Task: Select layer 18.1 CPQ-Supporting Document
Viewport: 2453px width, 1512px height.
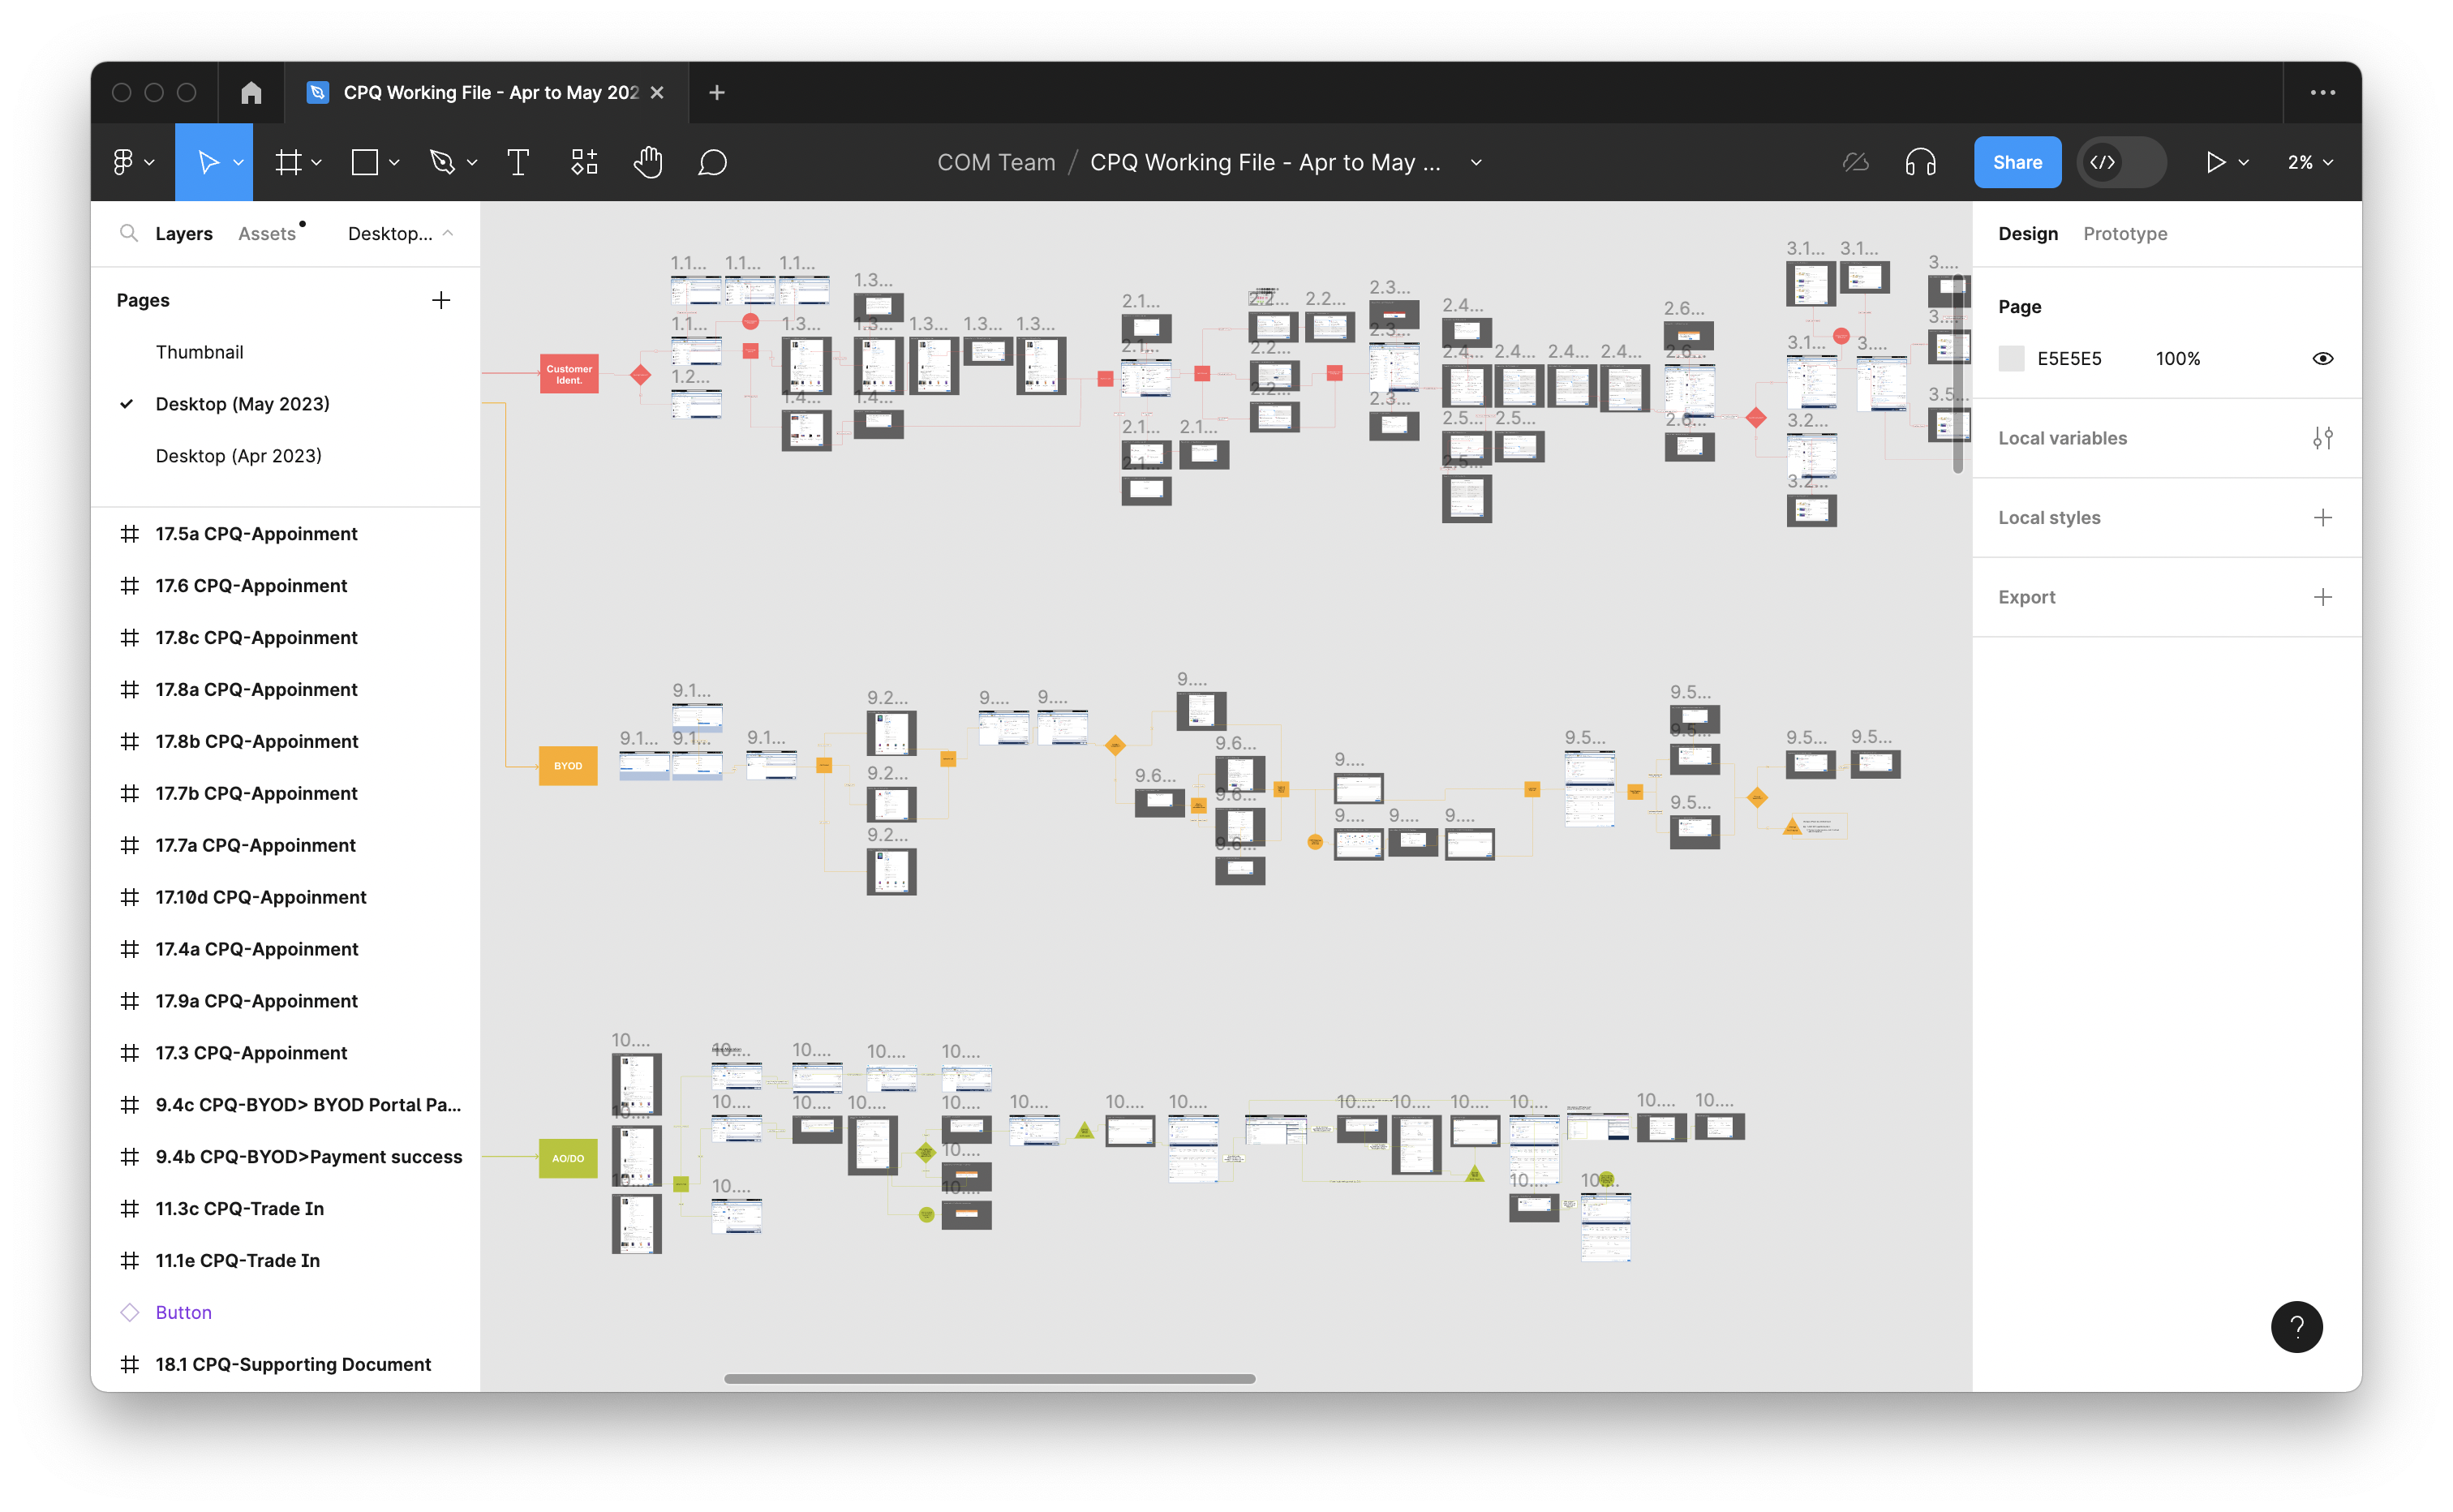Action: coord(285,1364)
